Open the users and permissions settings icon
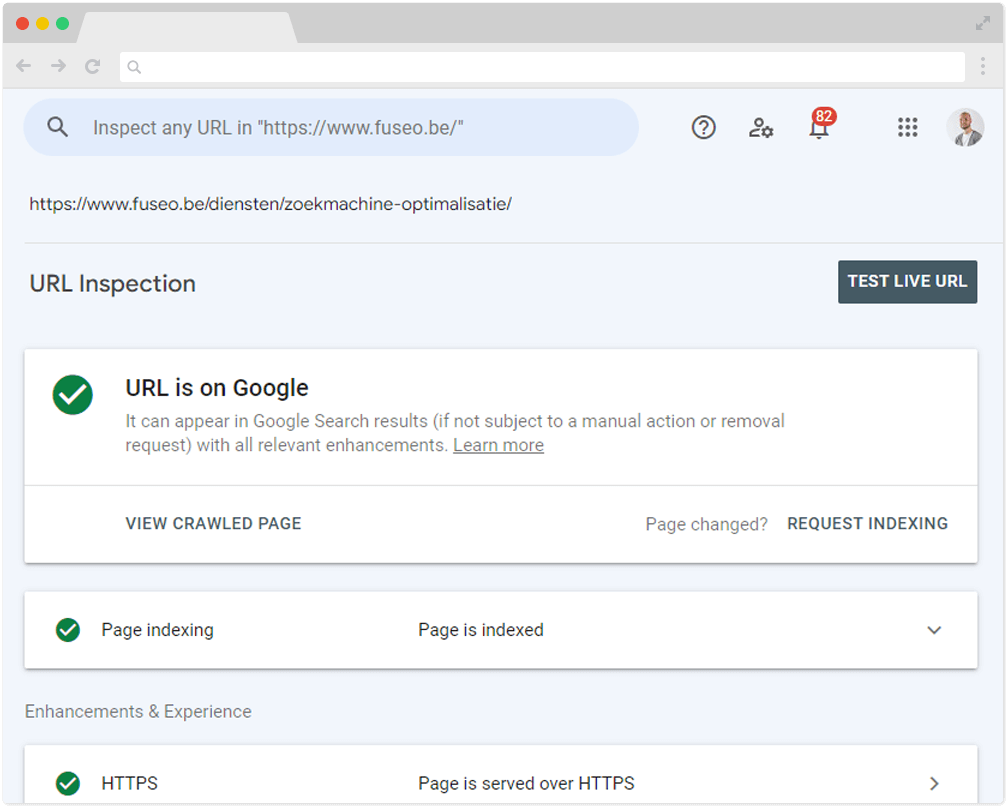 [x=760, y=127]
